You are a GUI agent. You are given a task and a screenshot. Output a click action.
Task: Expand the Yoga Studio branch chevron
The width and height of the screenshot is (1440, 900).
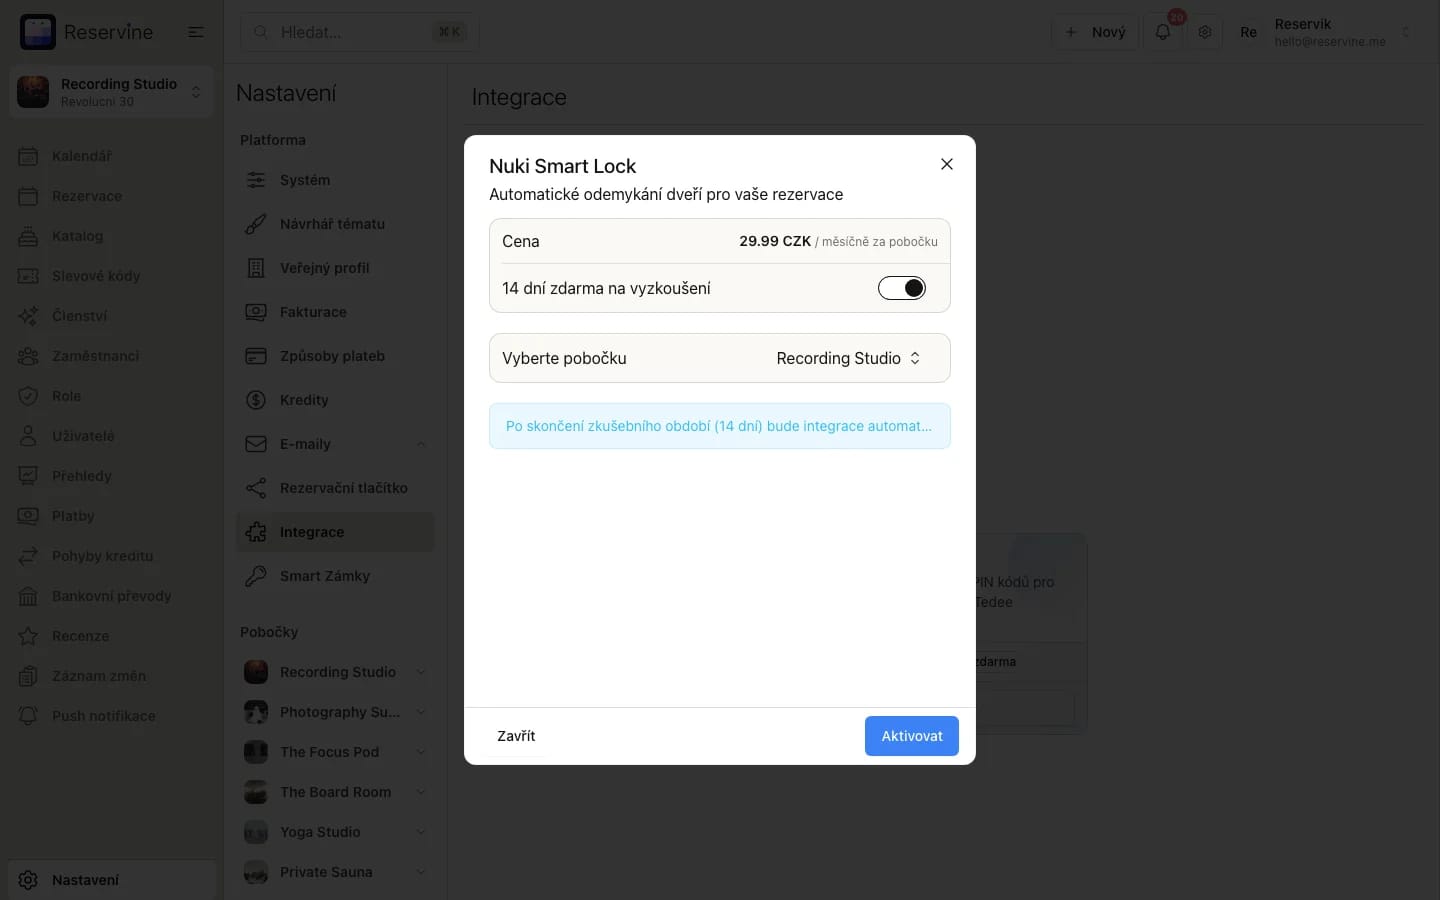pyautogui.click(x=421, y=832)
